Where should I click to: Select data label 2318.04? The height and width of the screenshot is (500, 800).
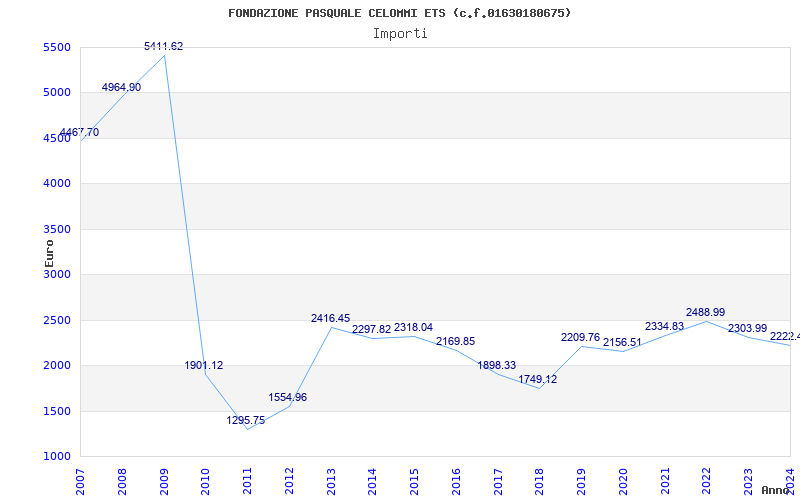[x=413, y=328]
